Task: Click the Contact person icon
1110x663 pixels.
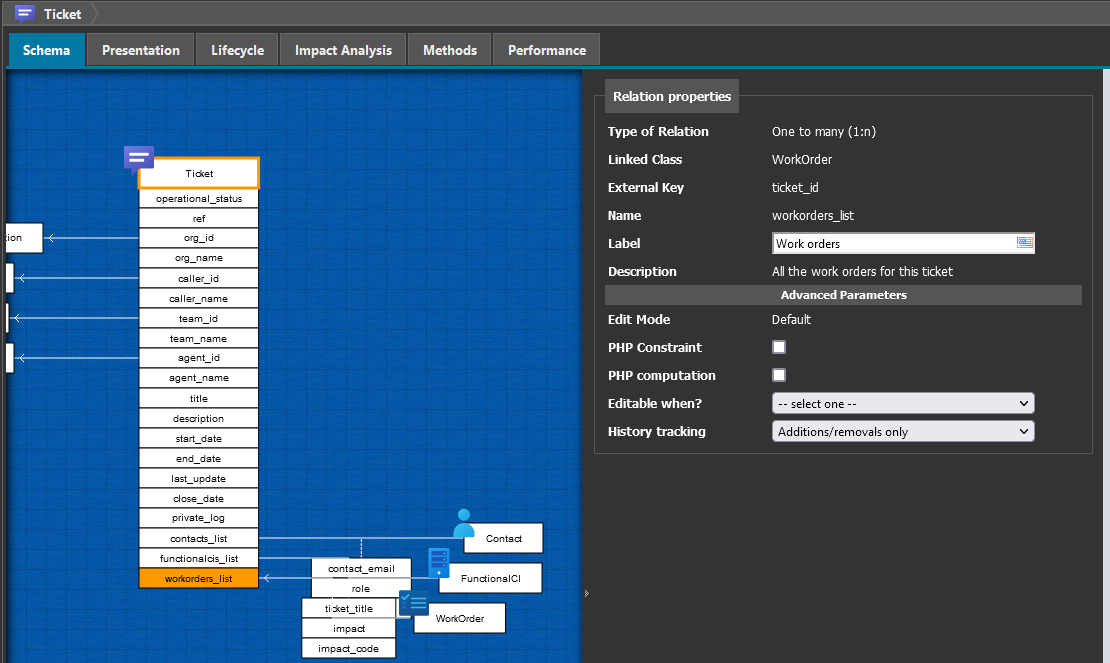Action: 463,524
